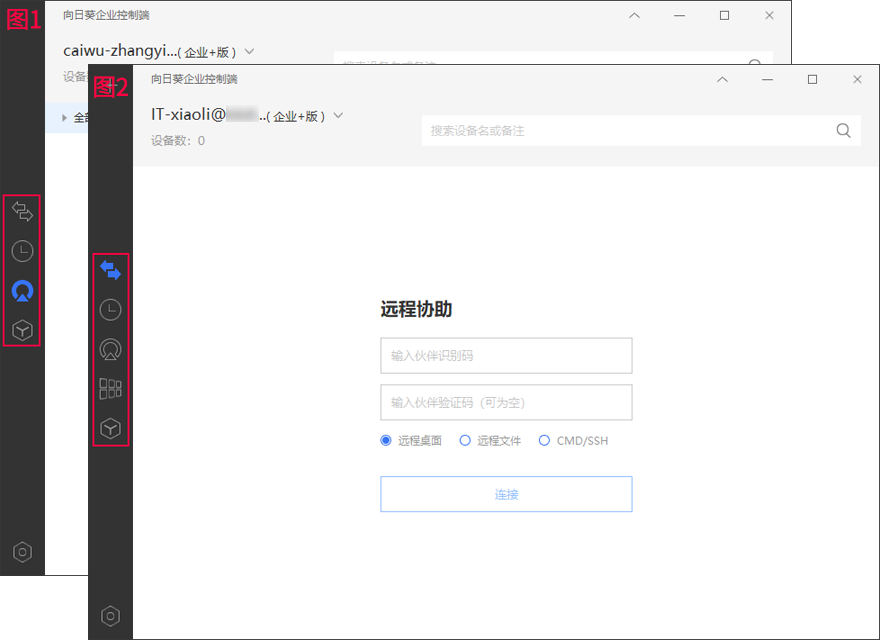
Task: Open the device list icon in IT-xiaoli window sidebar
Action: pyautogui.click(x=110, y=349)
